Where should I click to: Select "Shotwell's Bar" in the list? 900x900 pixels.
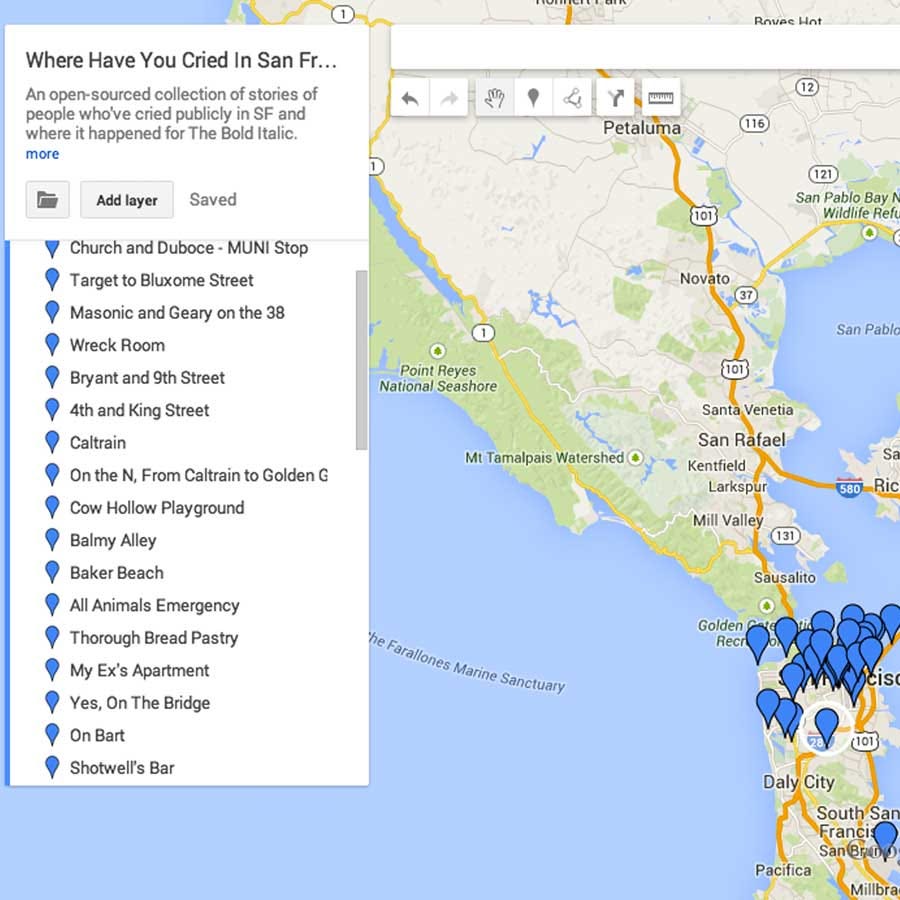pyautogui.click(x=124, y=767)
